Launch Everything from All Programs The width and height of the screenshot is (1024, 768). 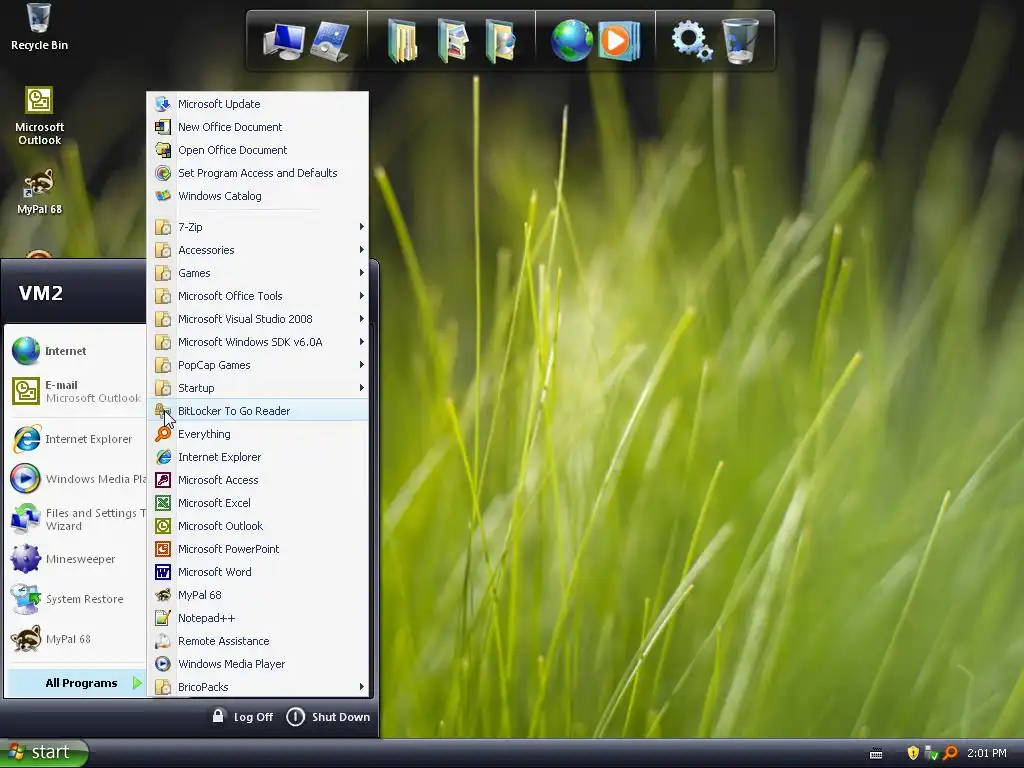259,434
